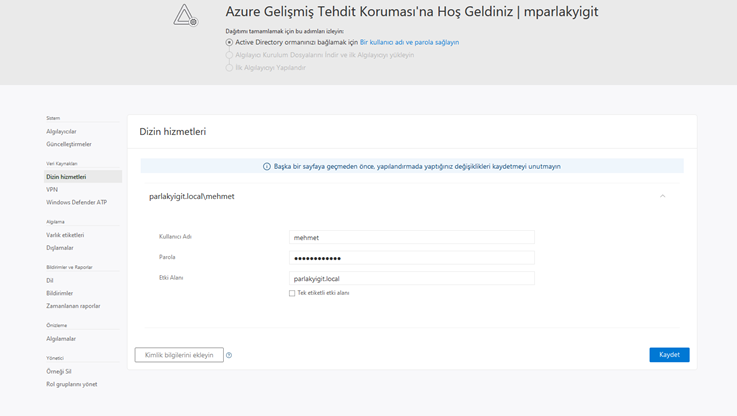The width and height of the screenshot is (737, 416).
Task: Click the Veri Kaynakları sidebar section label
Action: coord(62,164)
